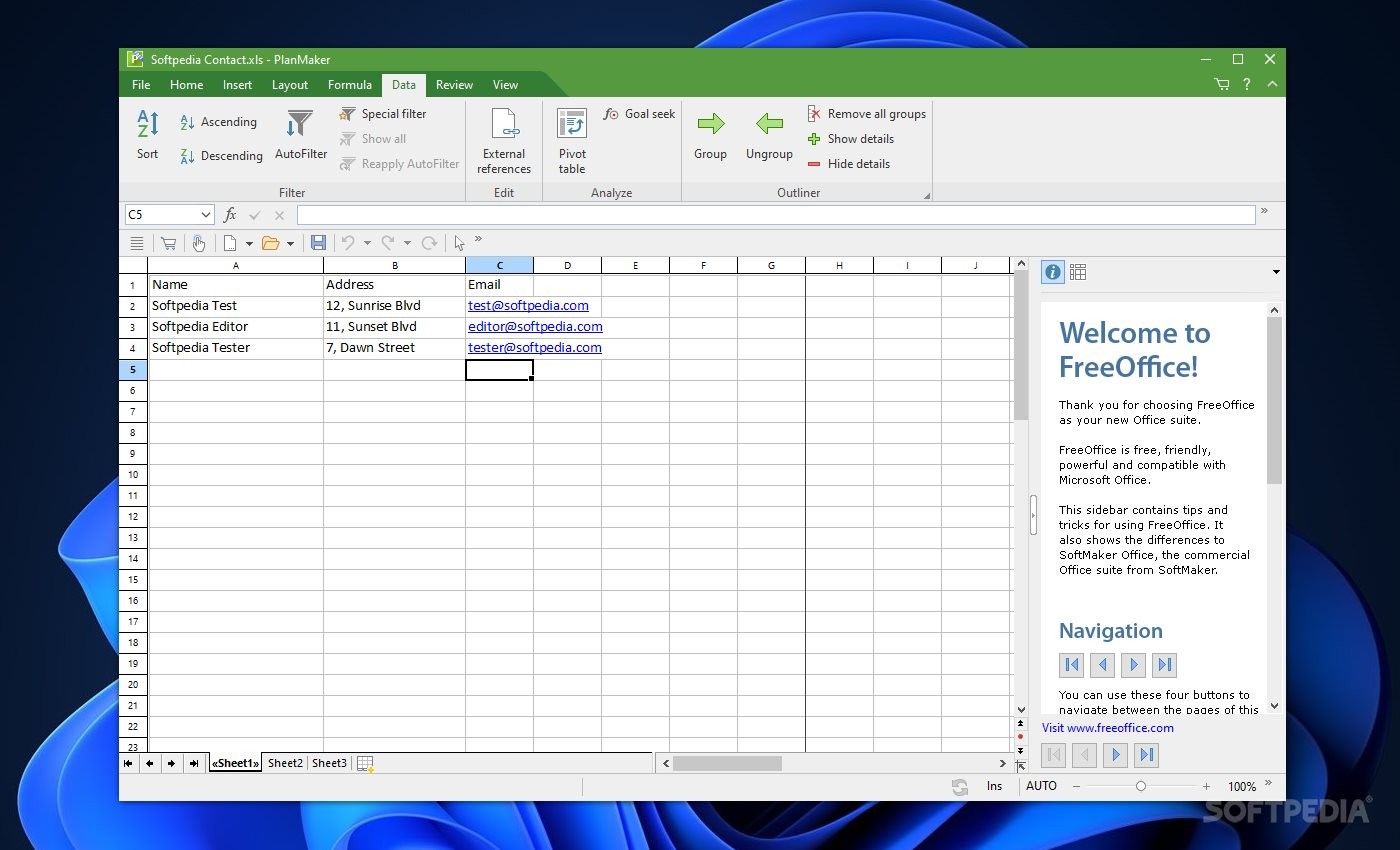This screenshot has width=1400, height=850.
Task: Expand the open folder dropdown arrow
Action: pyautogui.click(x=291, y=243)
